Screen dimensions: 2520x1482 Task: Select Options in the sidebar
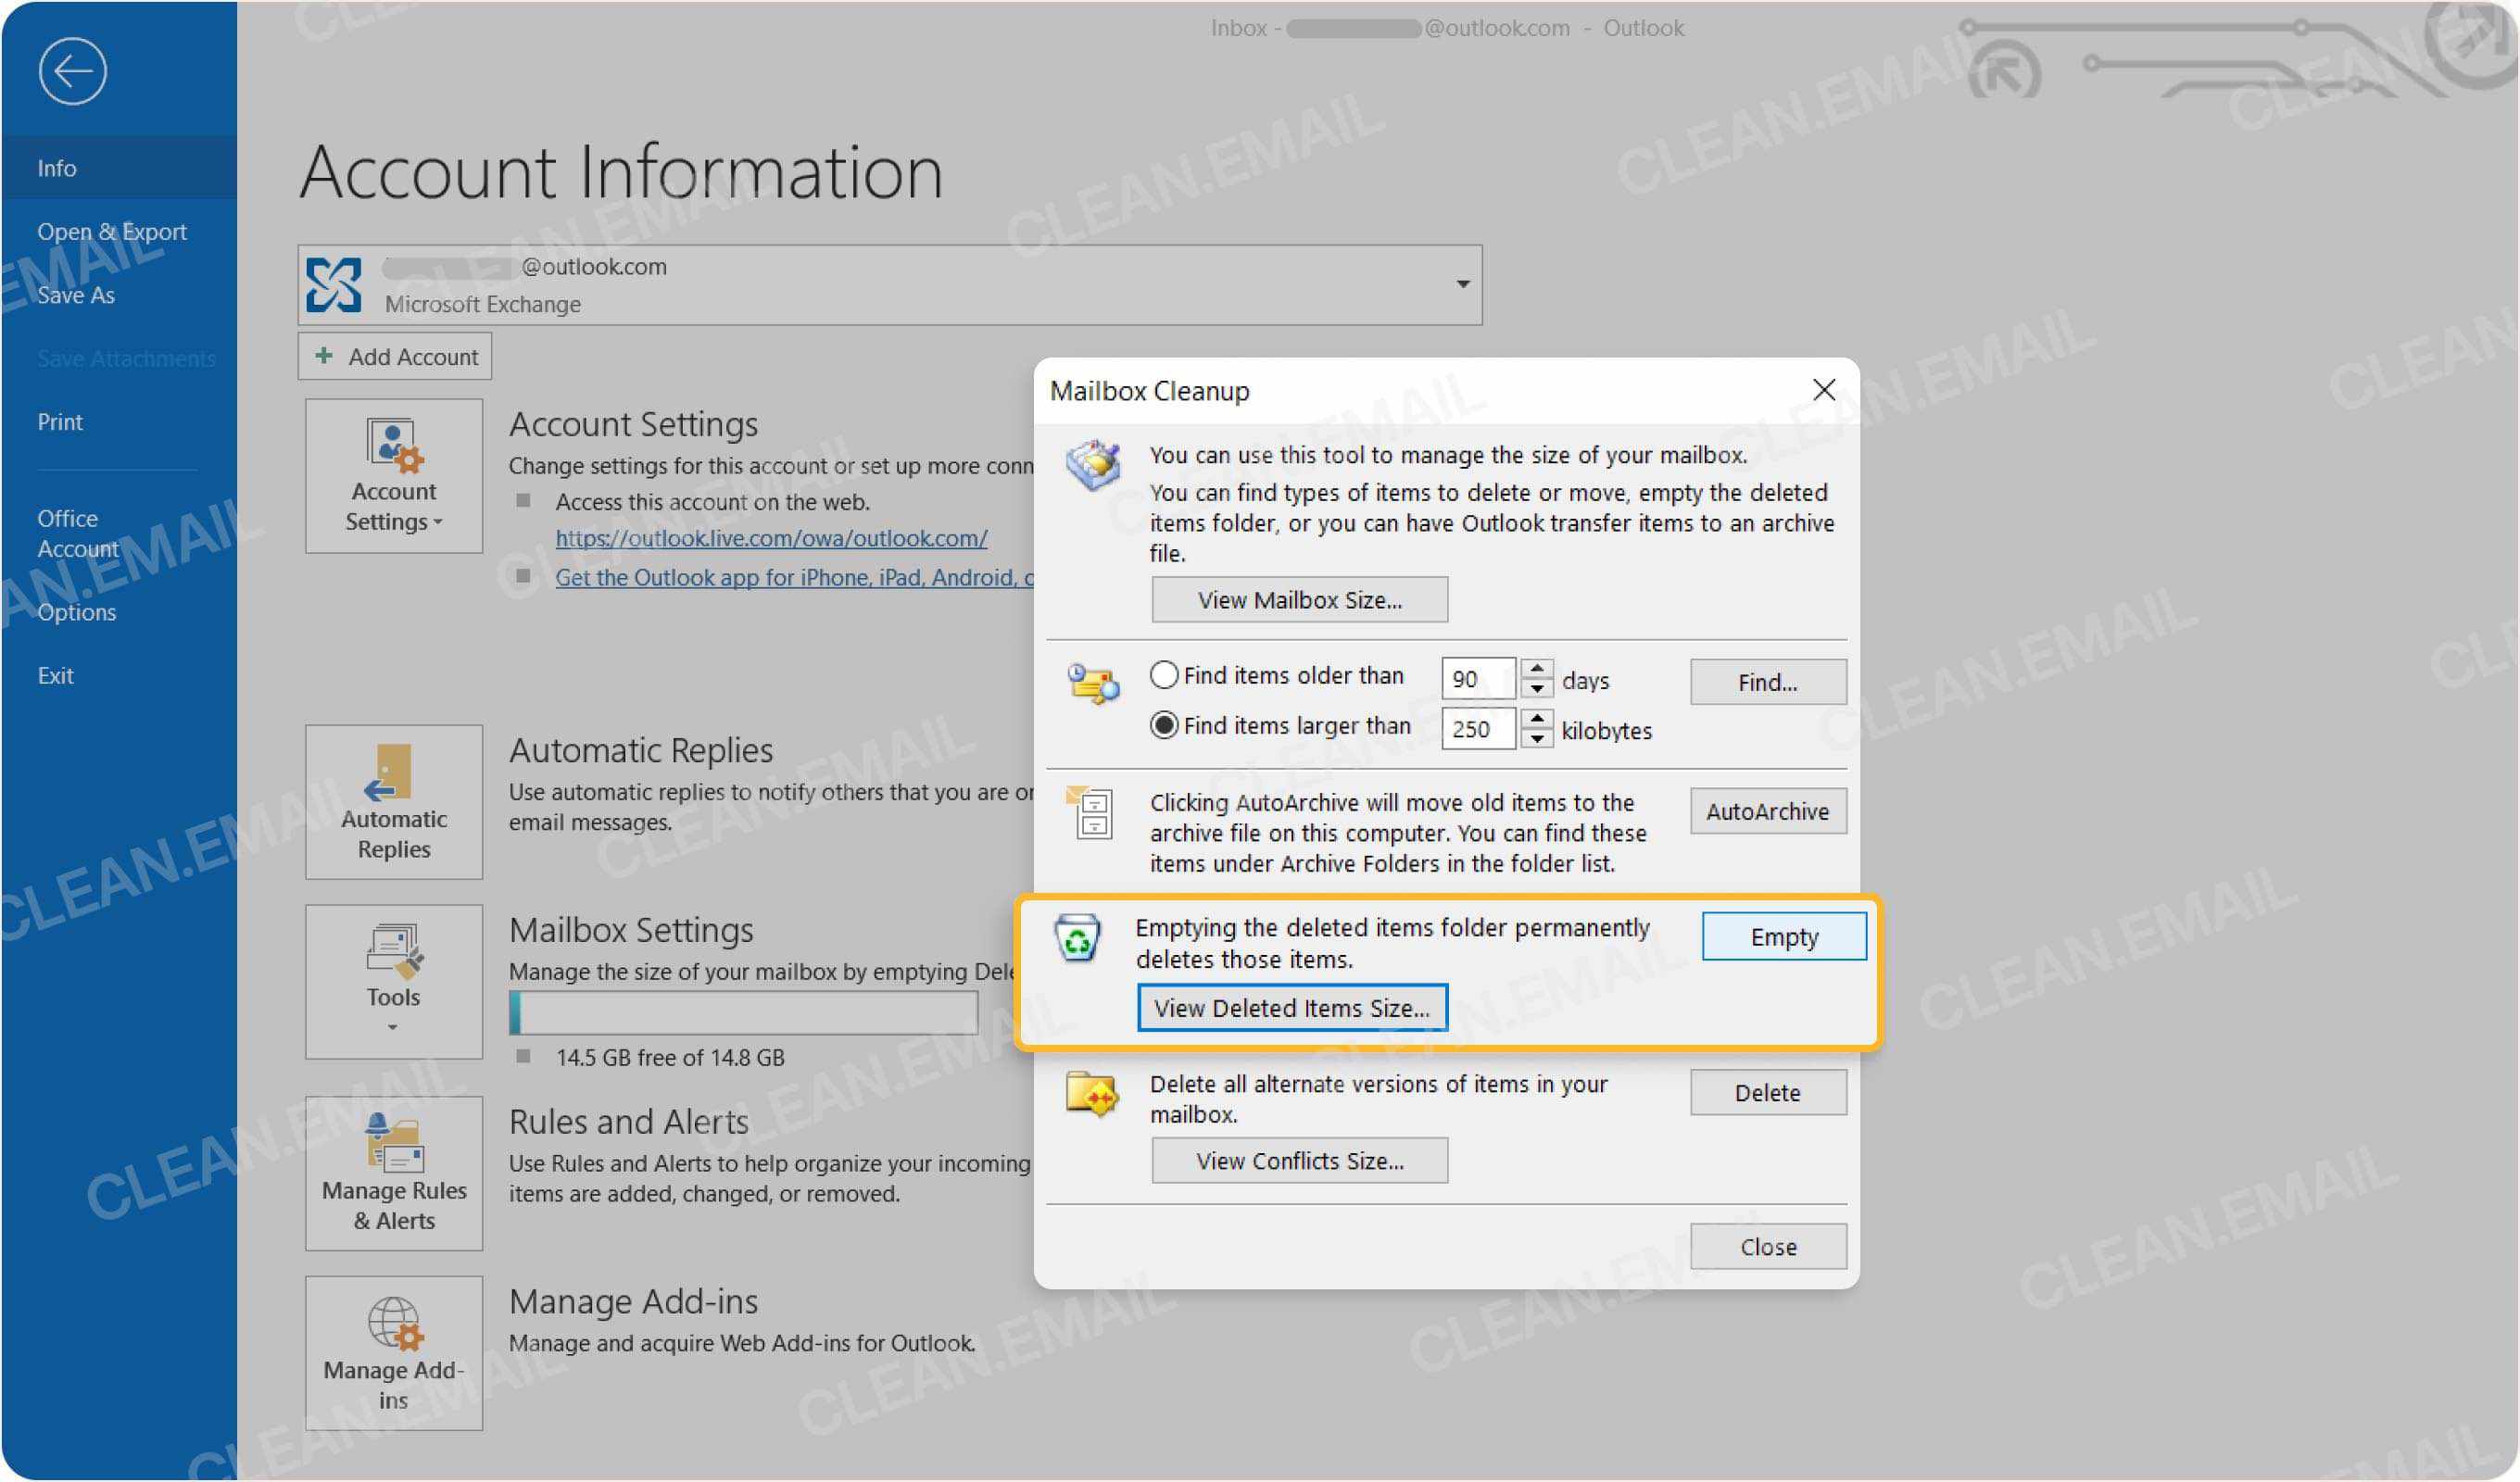77,611
